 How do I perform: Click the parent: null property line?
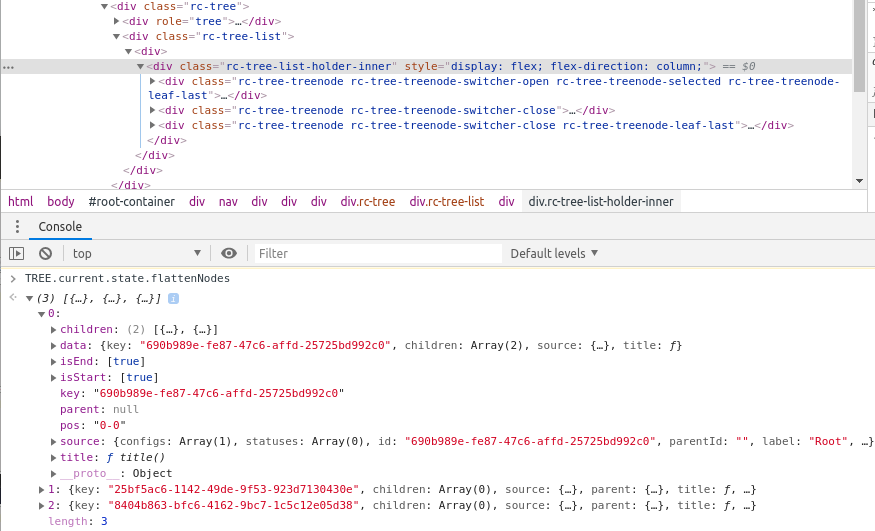(x=99, y=409)
